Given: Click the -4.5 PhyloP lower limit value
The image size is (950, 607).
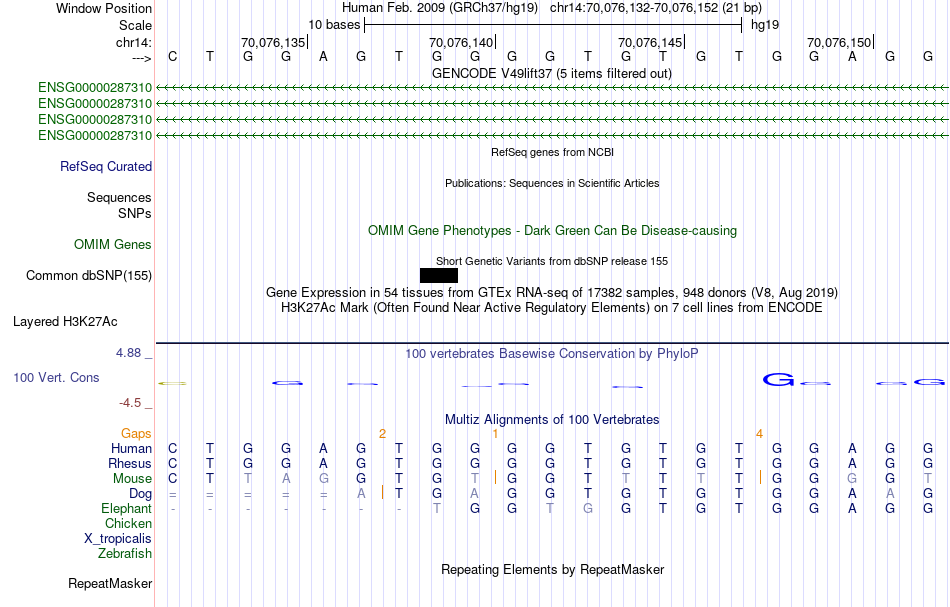Looking at the screenshot, I should (130, 403).
